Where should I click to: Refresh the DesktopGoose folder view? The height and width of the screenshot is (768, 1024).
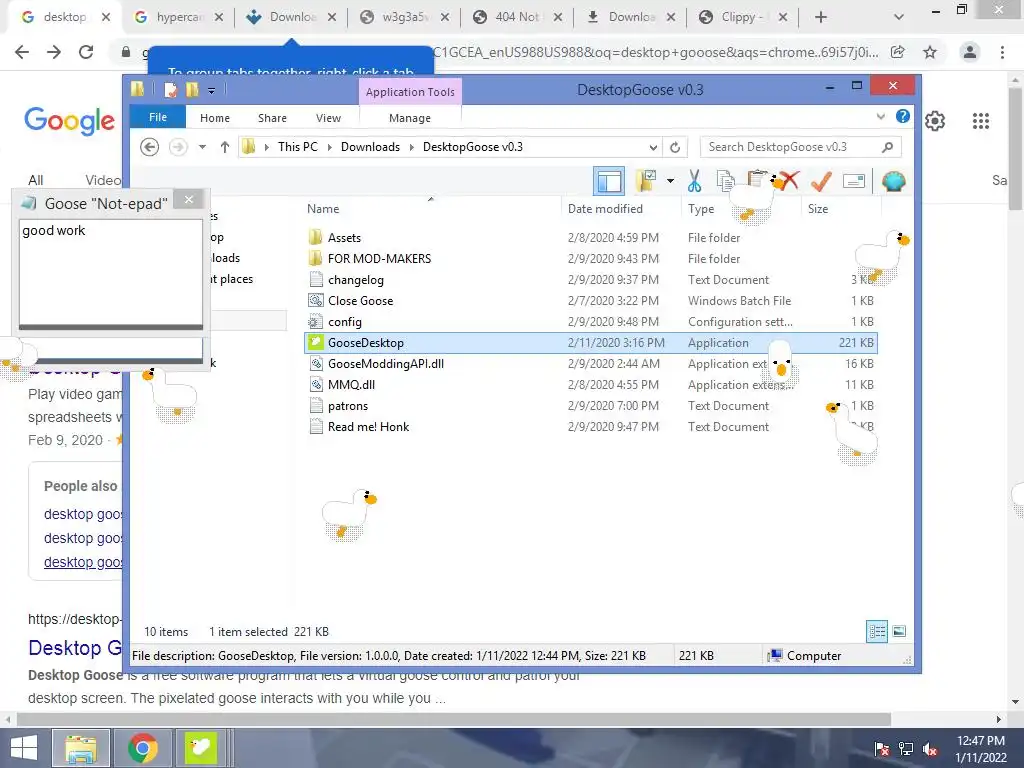click(675, 147)
